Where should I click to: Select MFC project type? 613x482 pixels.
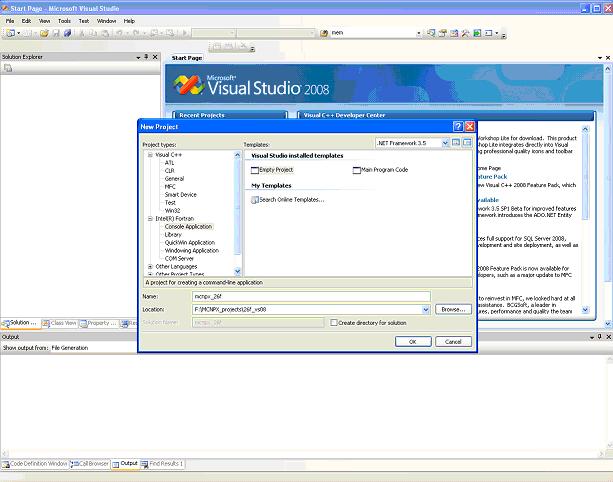tap(170, 187)
